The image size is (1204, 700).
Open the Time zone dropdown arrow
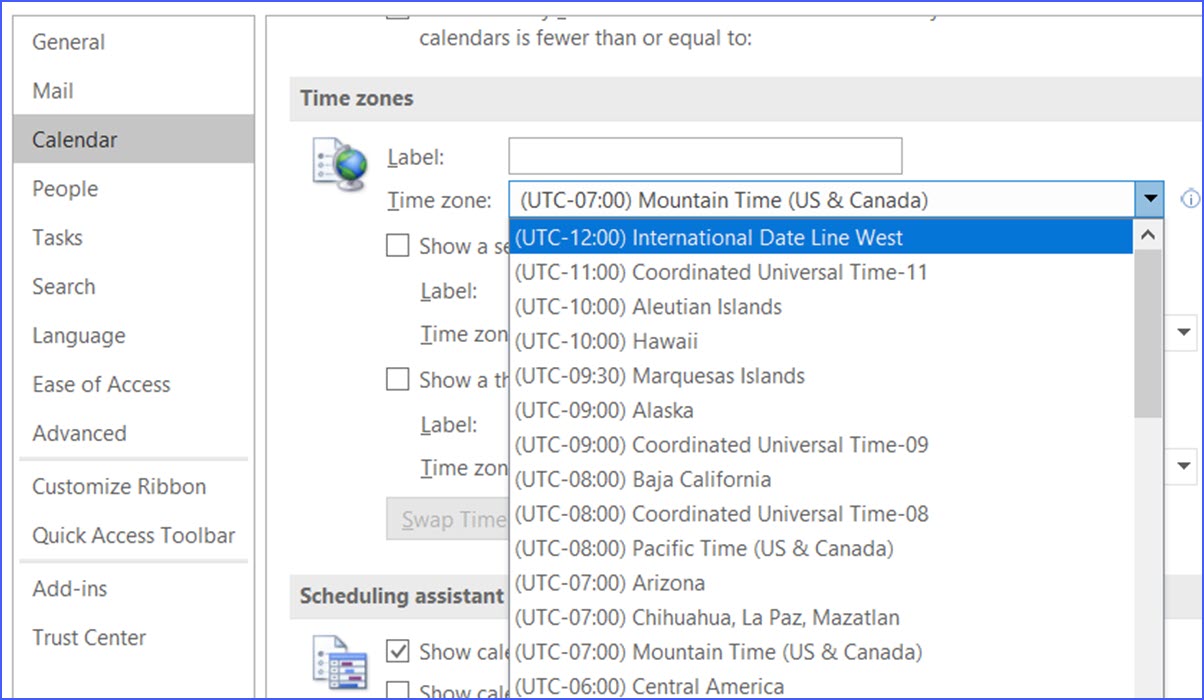(1148, 199)
